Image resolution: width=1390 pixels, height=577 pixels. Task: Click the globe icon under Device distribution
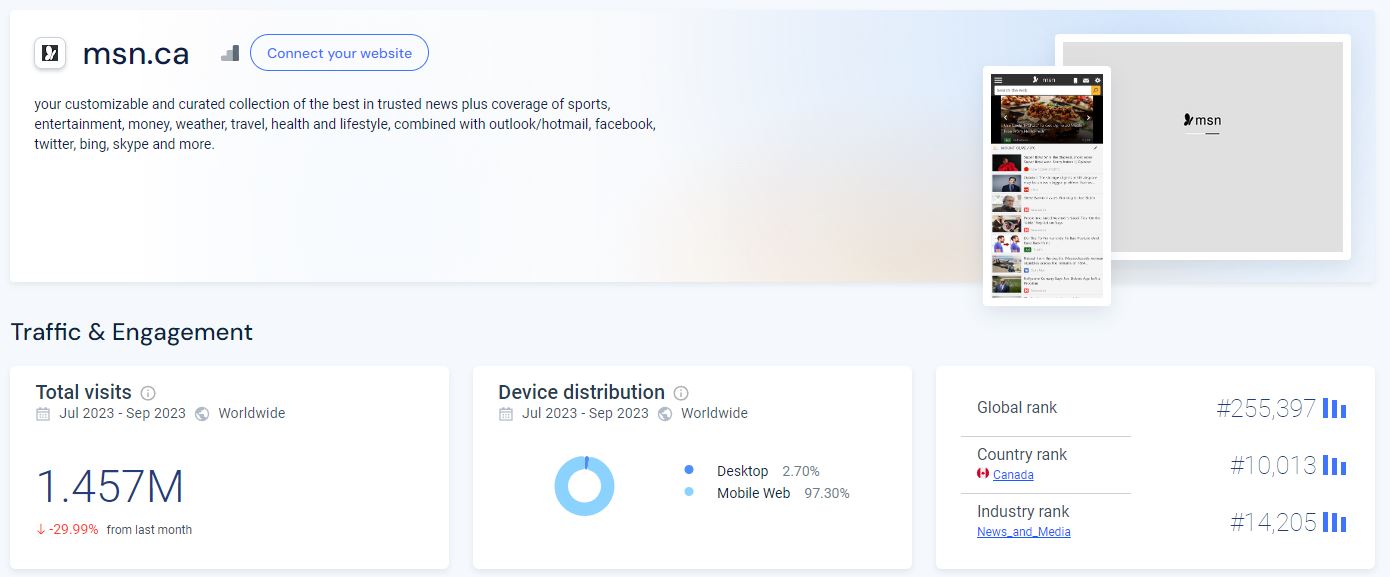tap(665, 413)
